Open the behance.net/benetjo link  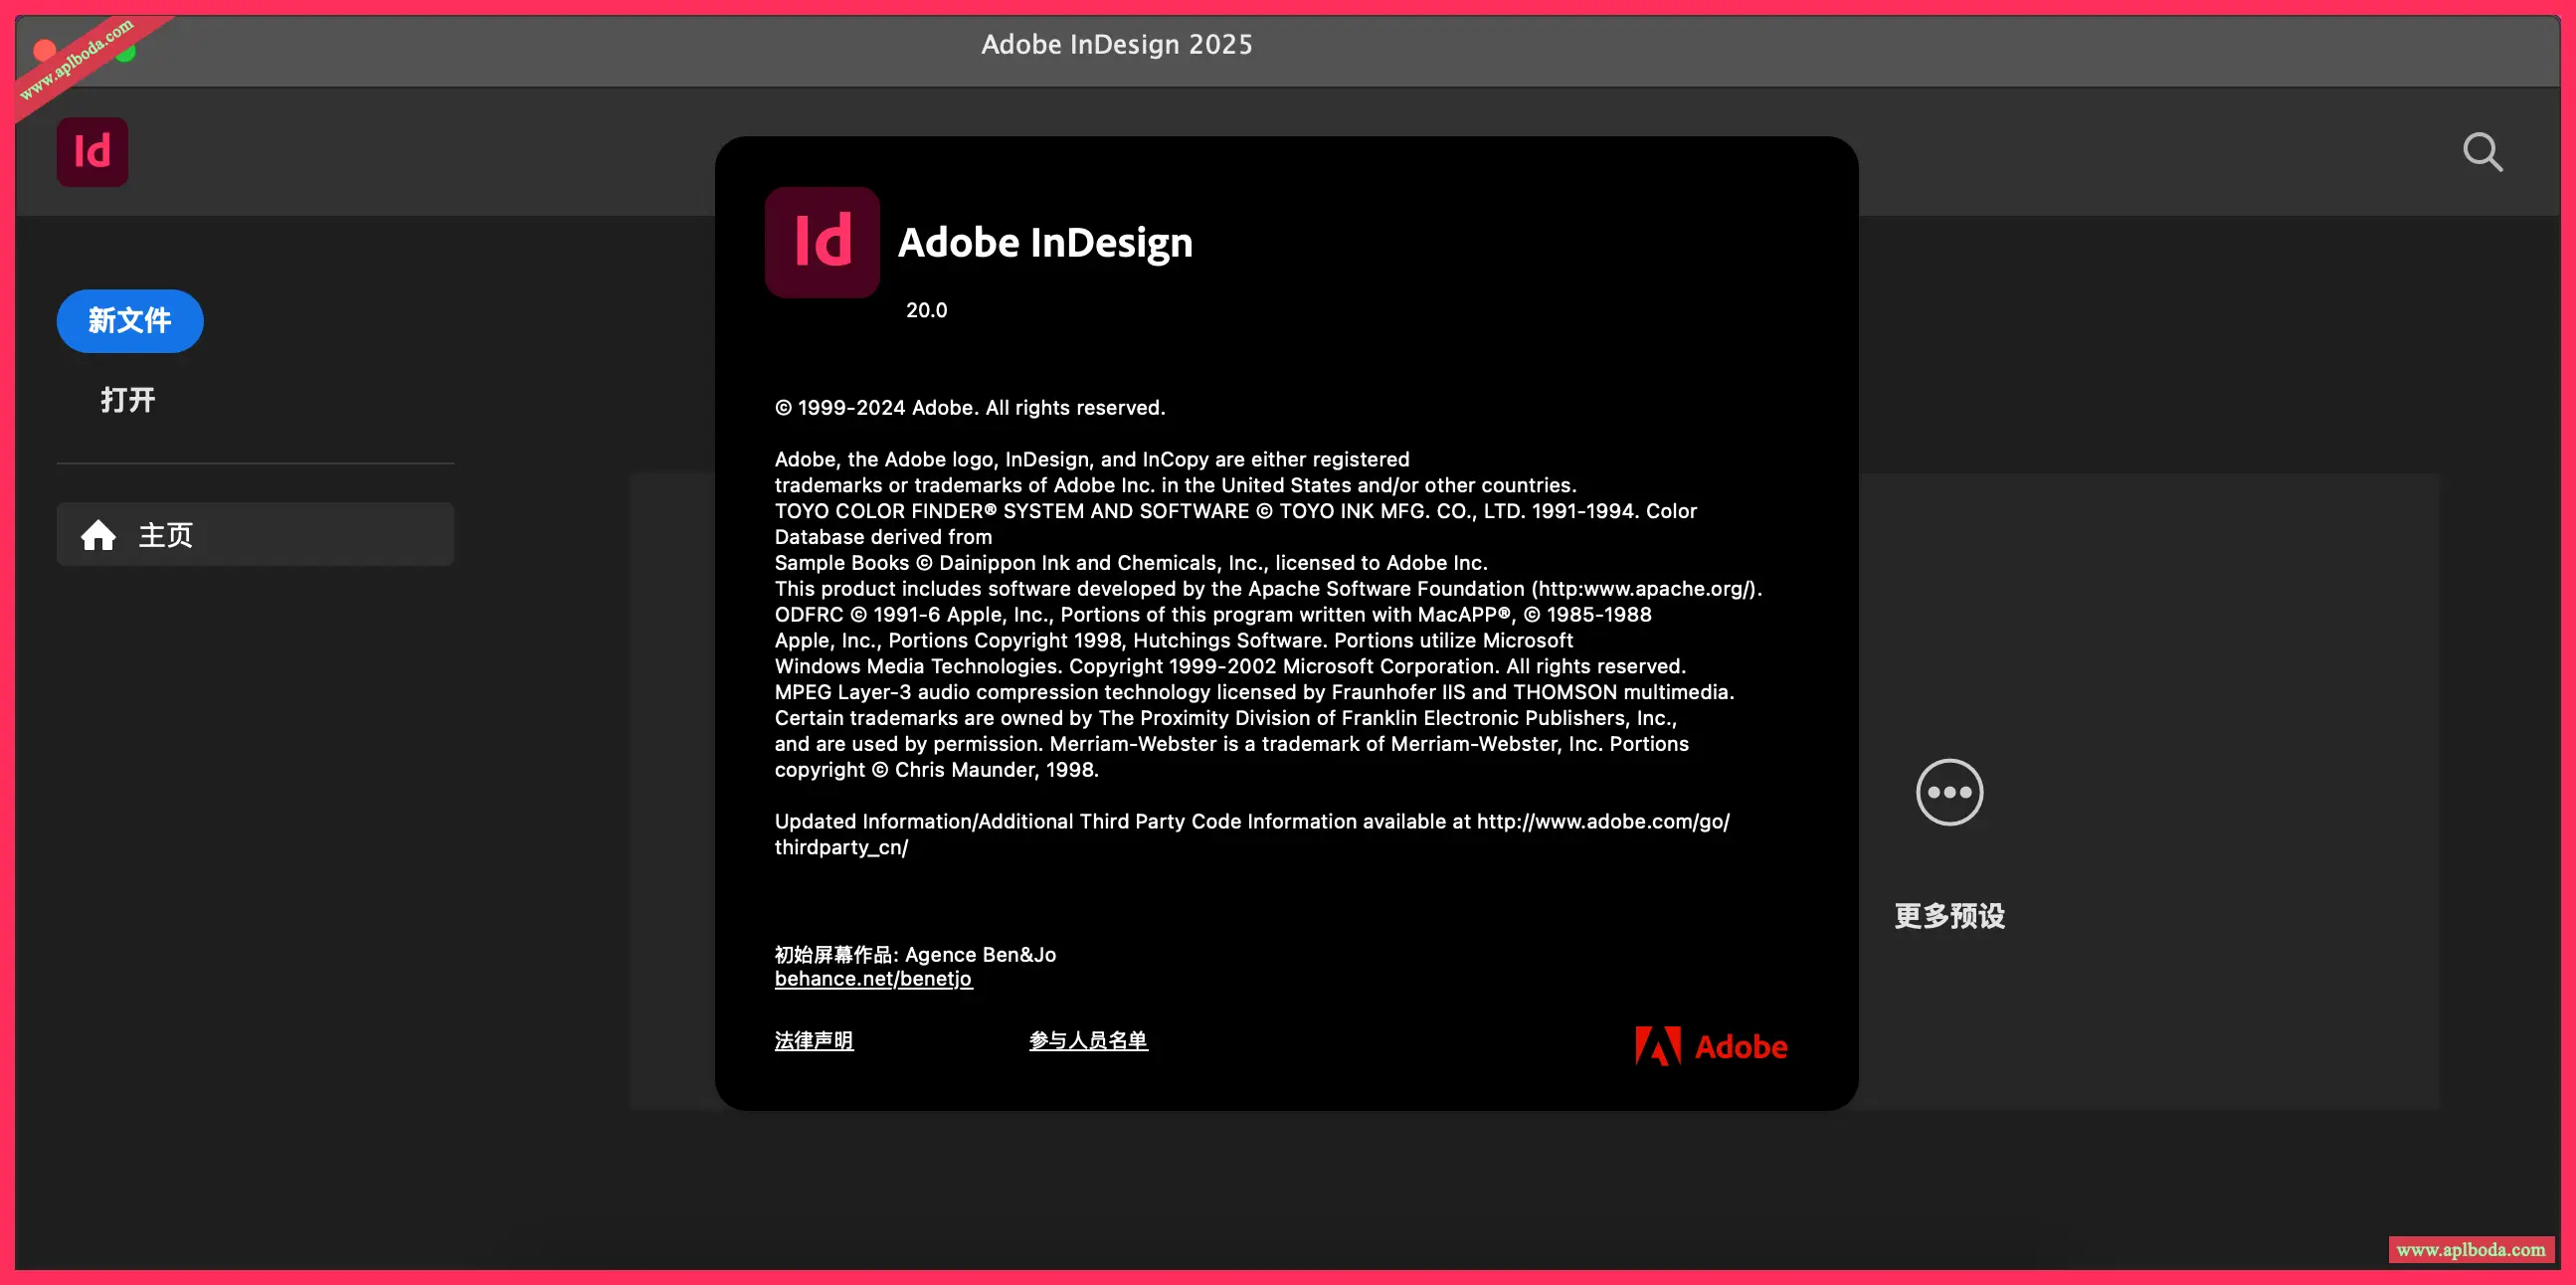(873, 979)
